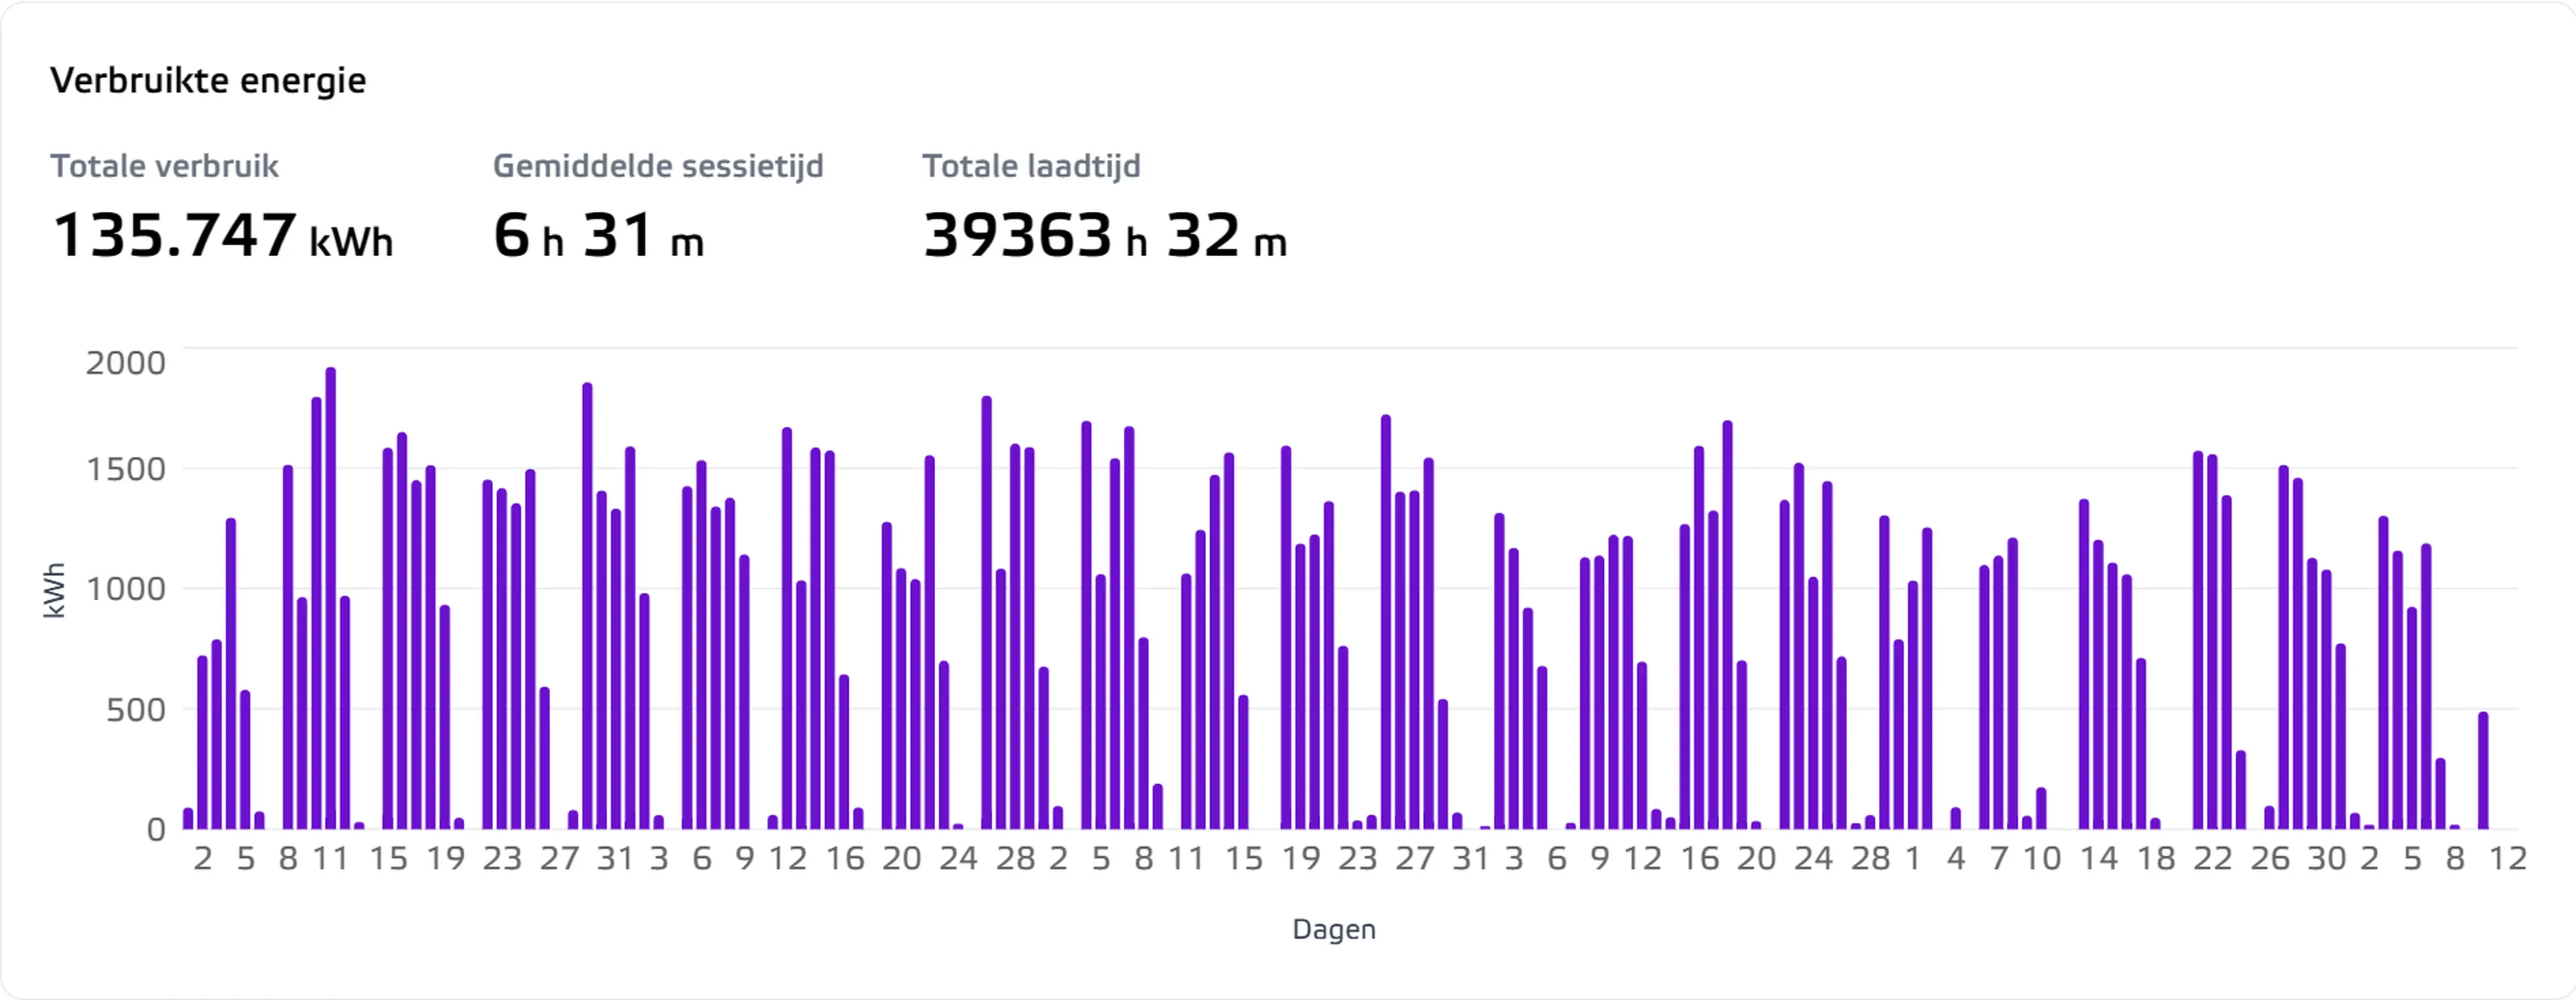
Task: Select the 'Totale verbruik' label
Action: click(x=164, y=166)
